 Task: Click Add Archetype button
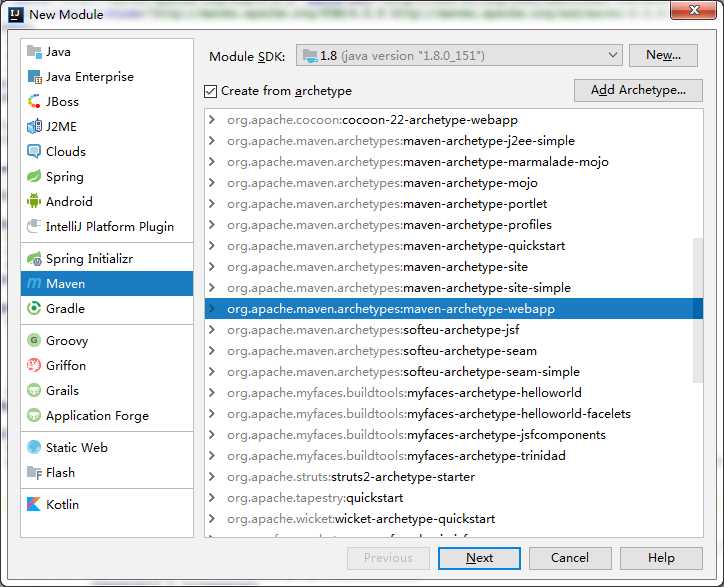point(639,90)
